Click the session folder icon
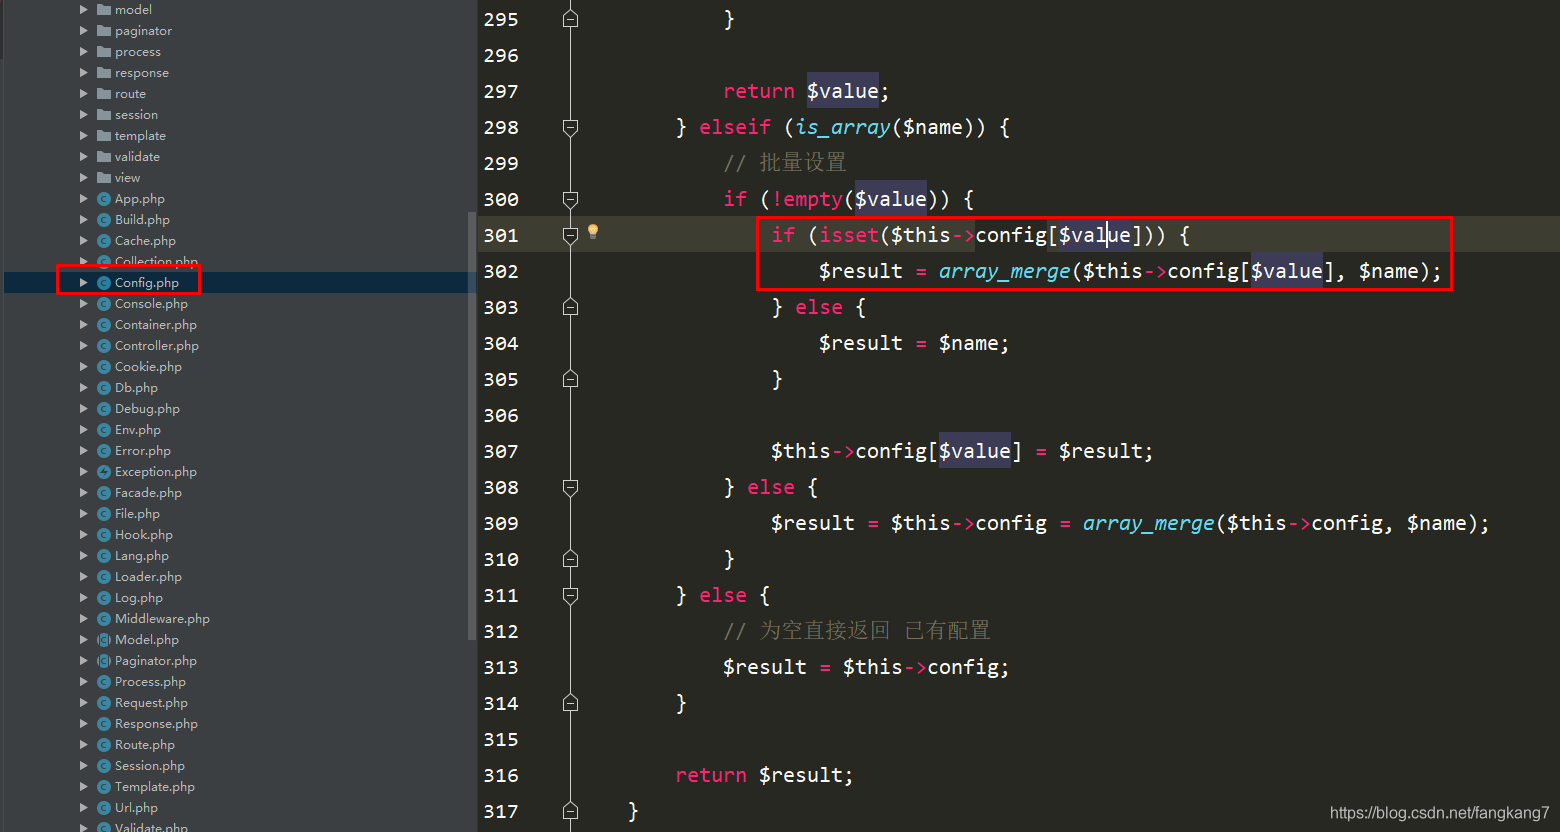 (104, 115)
